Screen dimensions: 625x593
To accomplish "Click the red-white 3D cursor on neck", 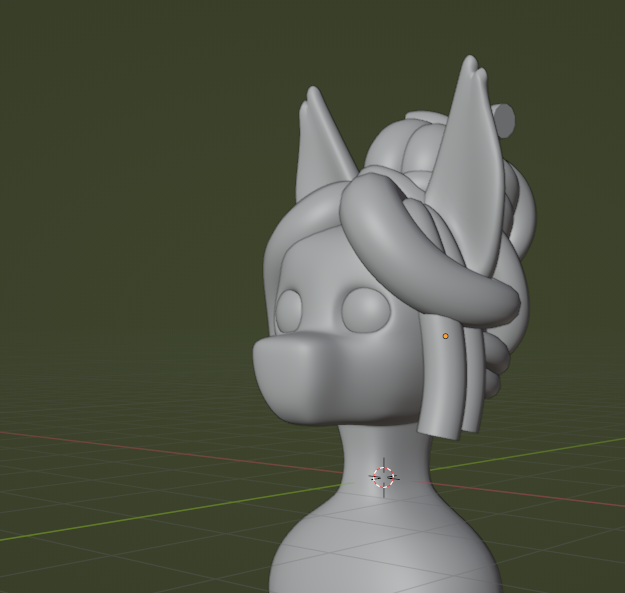I will pyautogui.click(x=384, y=477).
